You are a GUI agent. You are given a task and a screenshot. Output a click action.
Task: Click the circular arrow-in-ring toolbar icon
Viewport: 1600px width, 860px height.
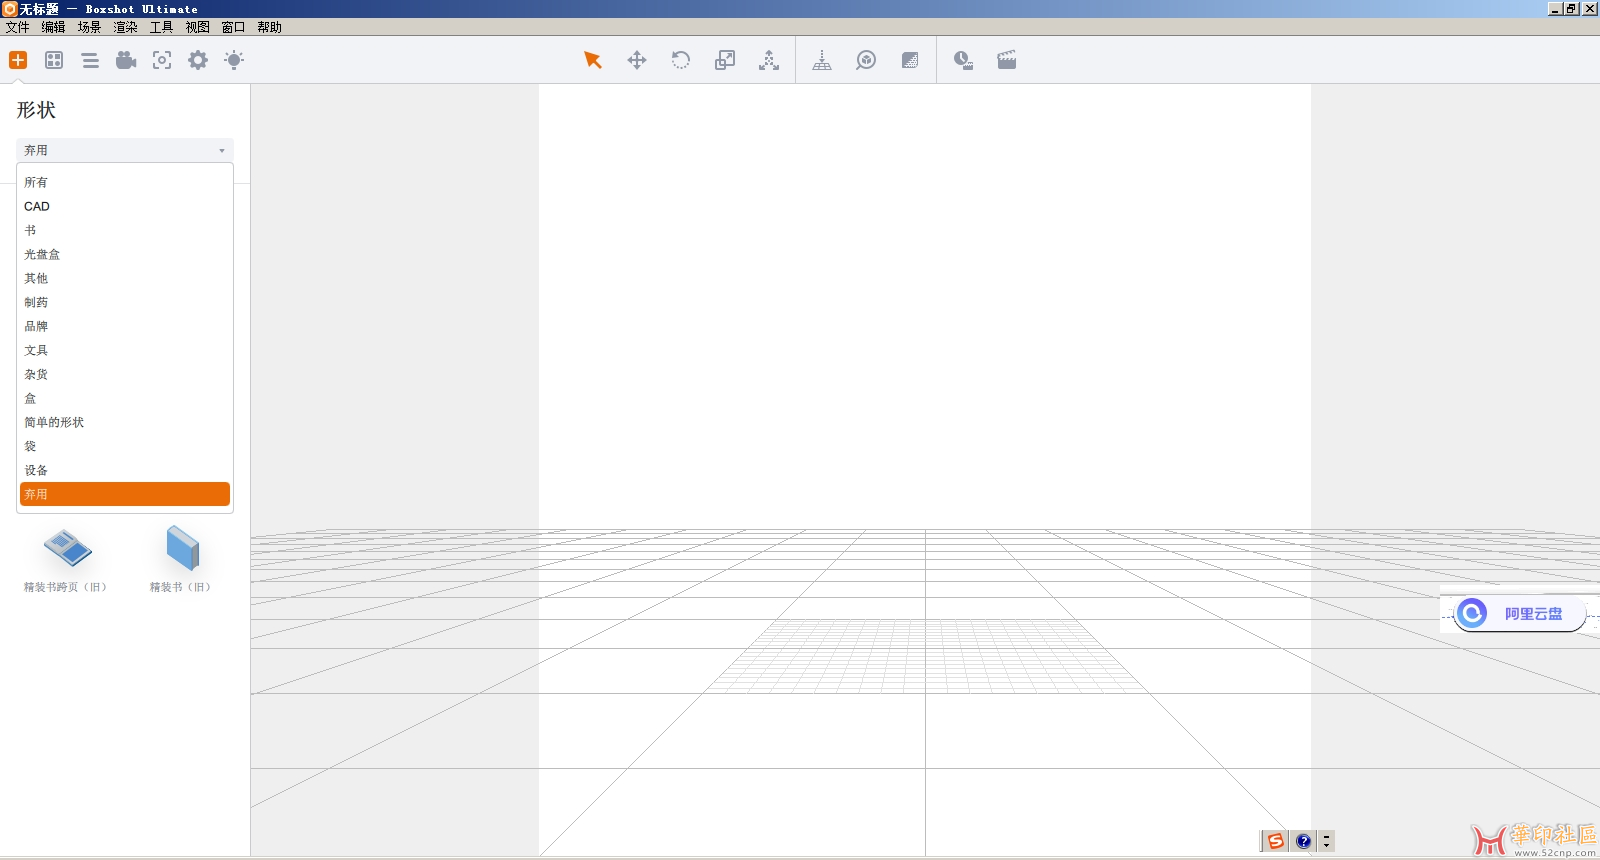pos(866,60)
